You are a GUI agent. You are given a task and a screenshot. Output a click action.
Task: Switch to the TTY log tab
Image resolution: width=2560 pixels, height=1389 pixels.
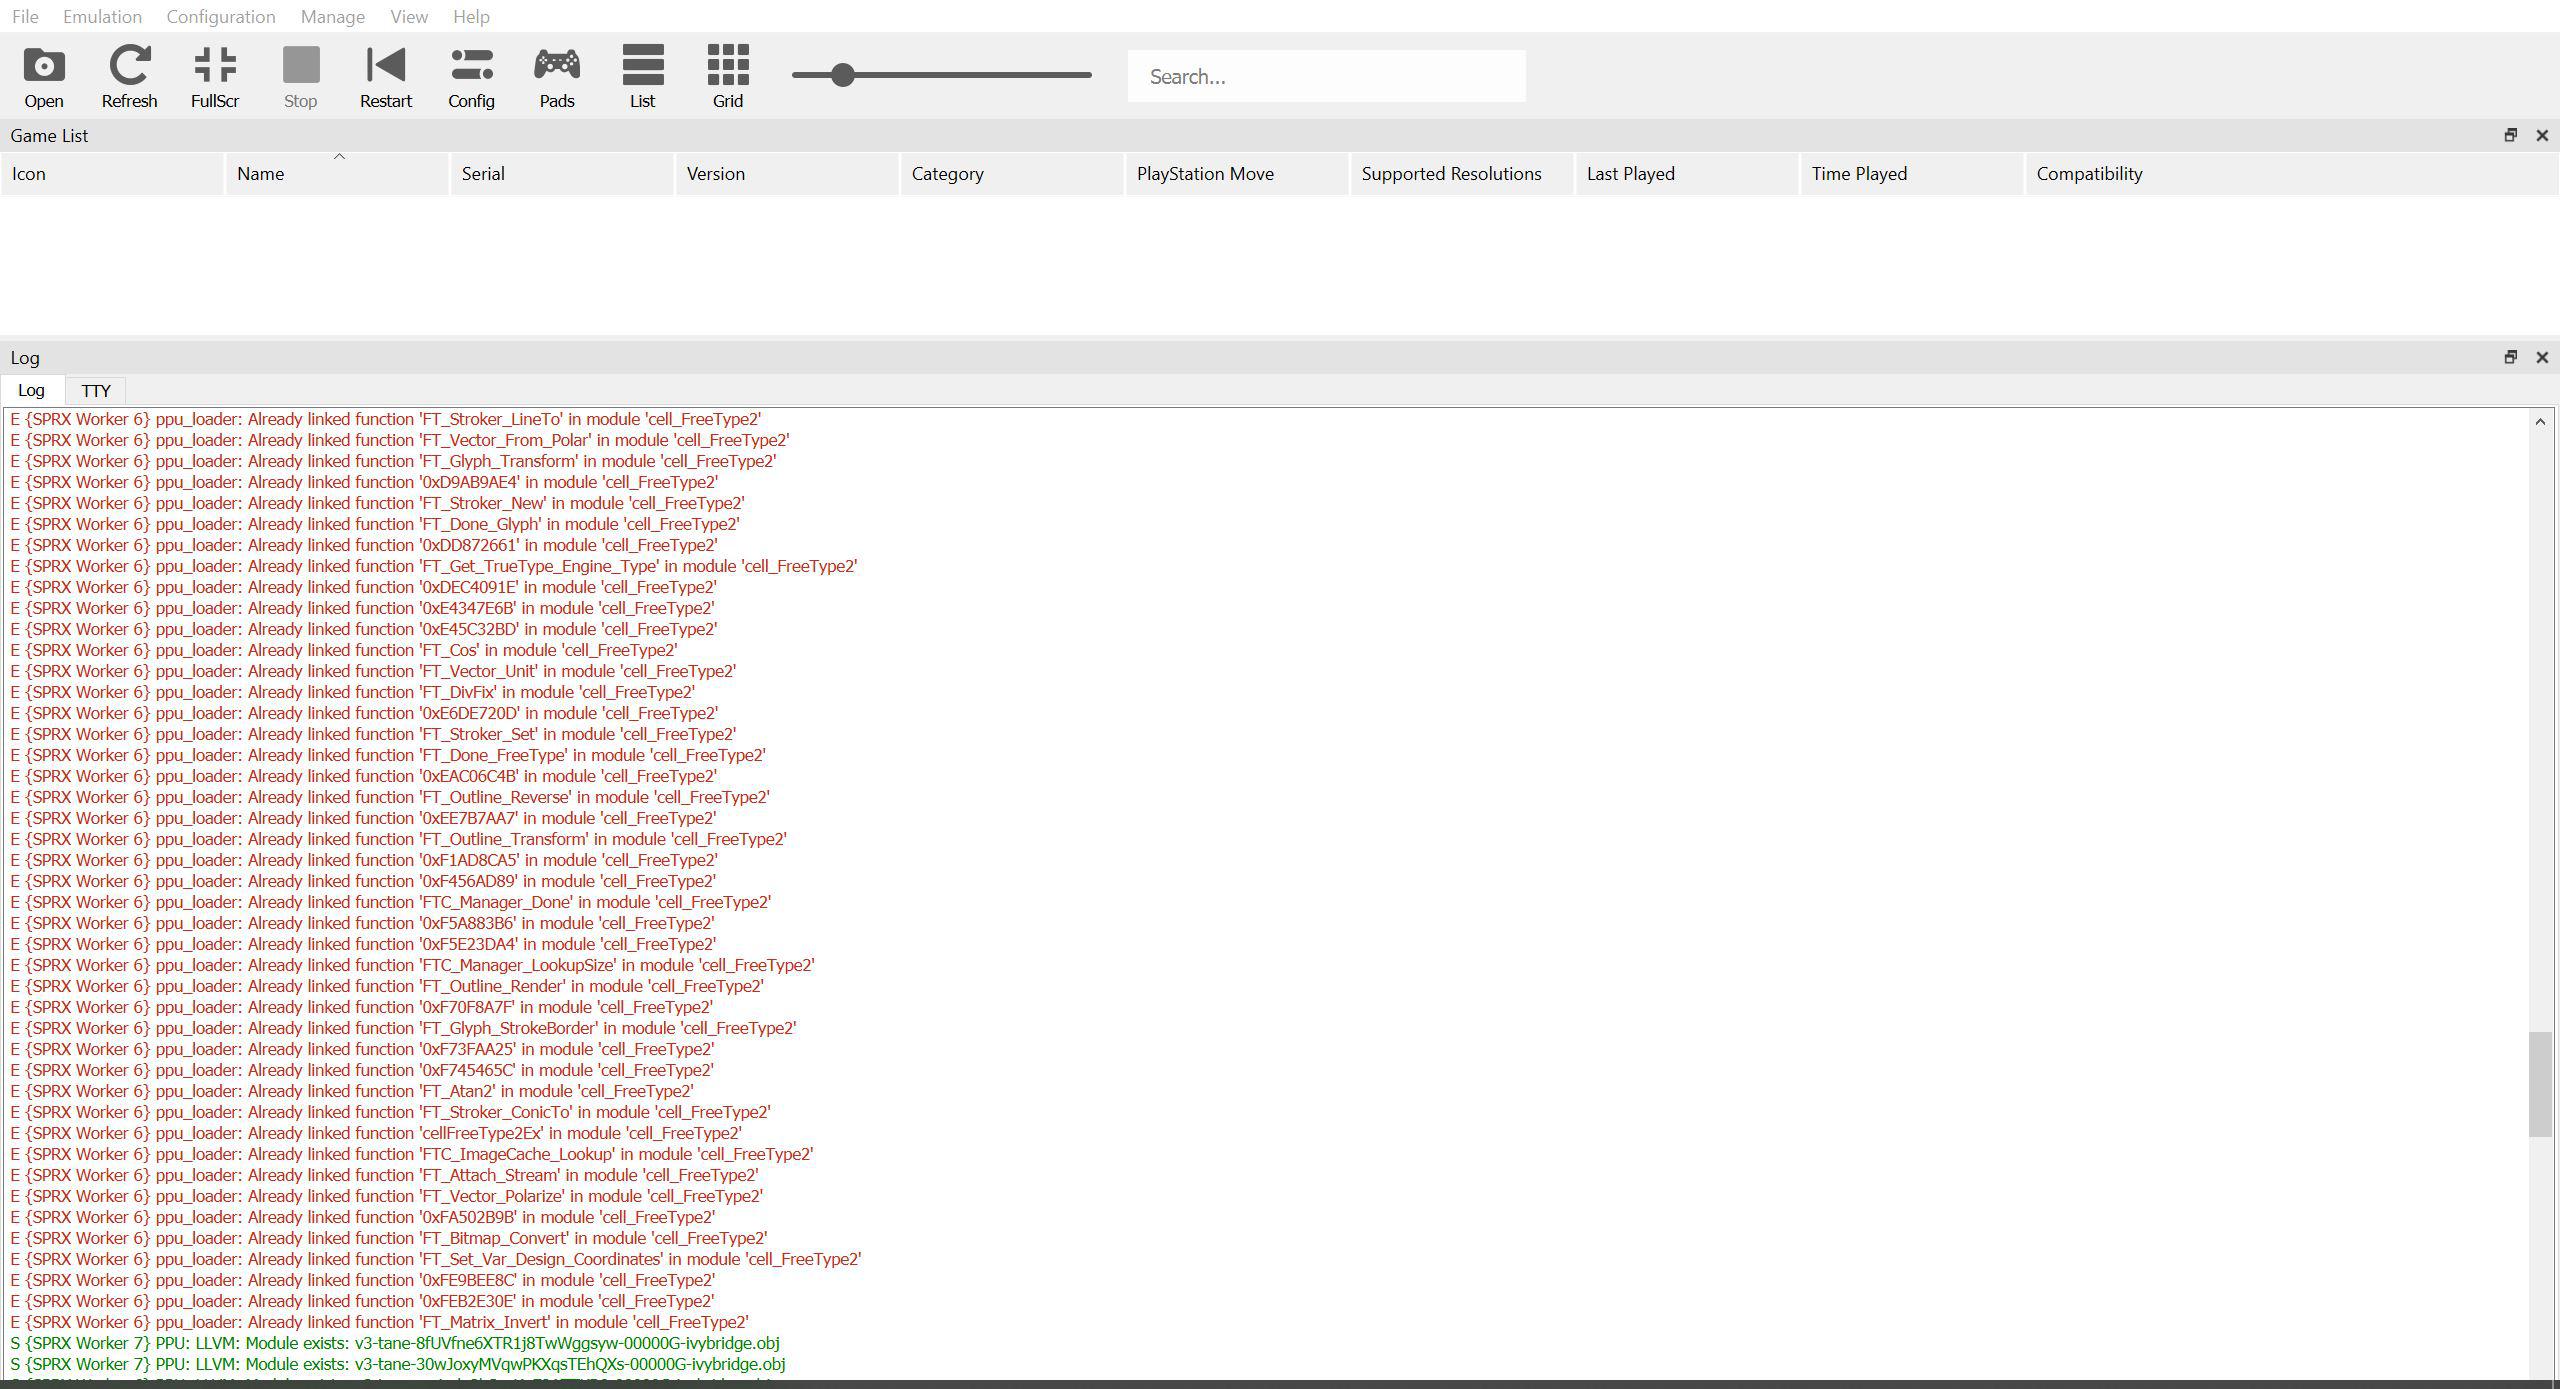[x=96, y=391]
